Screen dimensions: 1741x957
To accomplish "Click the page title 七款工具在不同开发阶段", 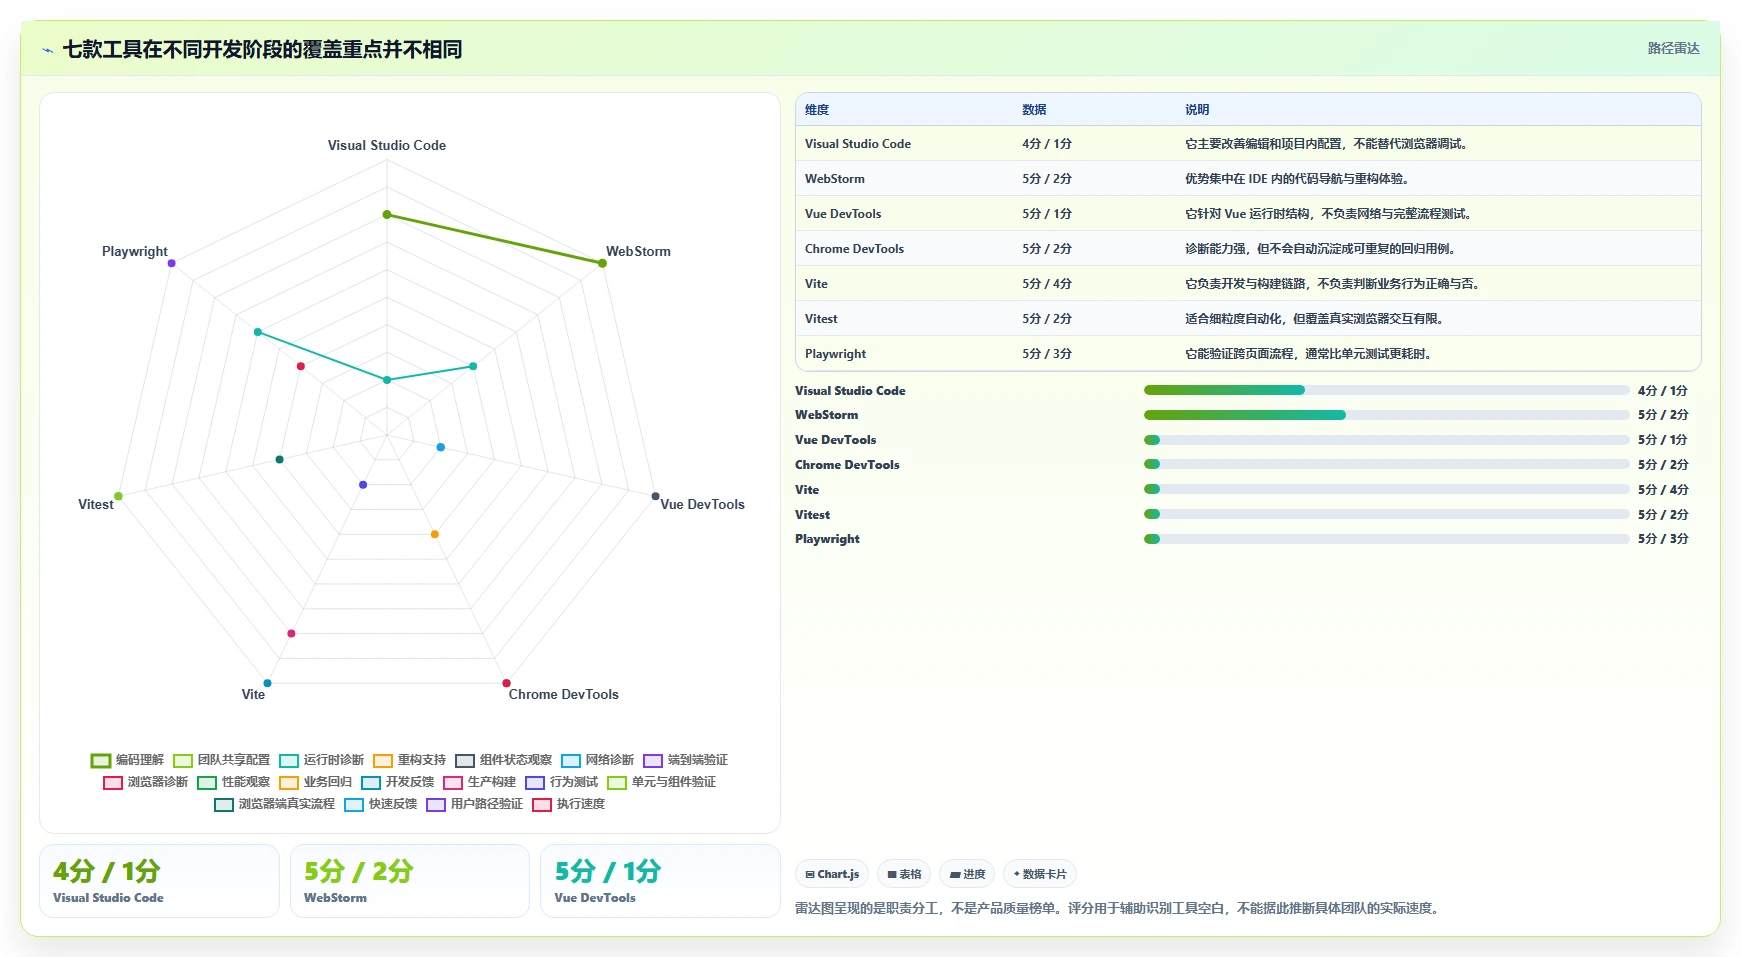I will 262,49.
